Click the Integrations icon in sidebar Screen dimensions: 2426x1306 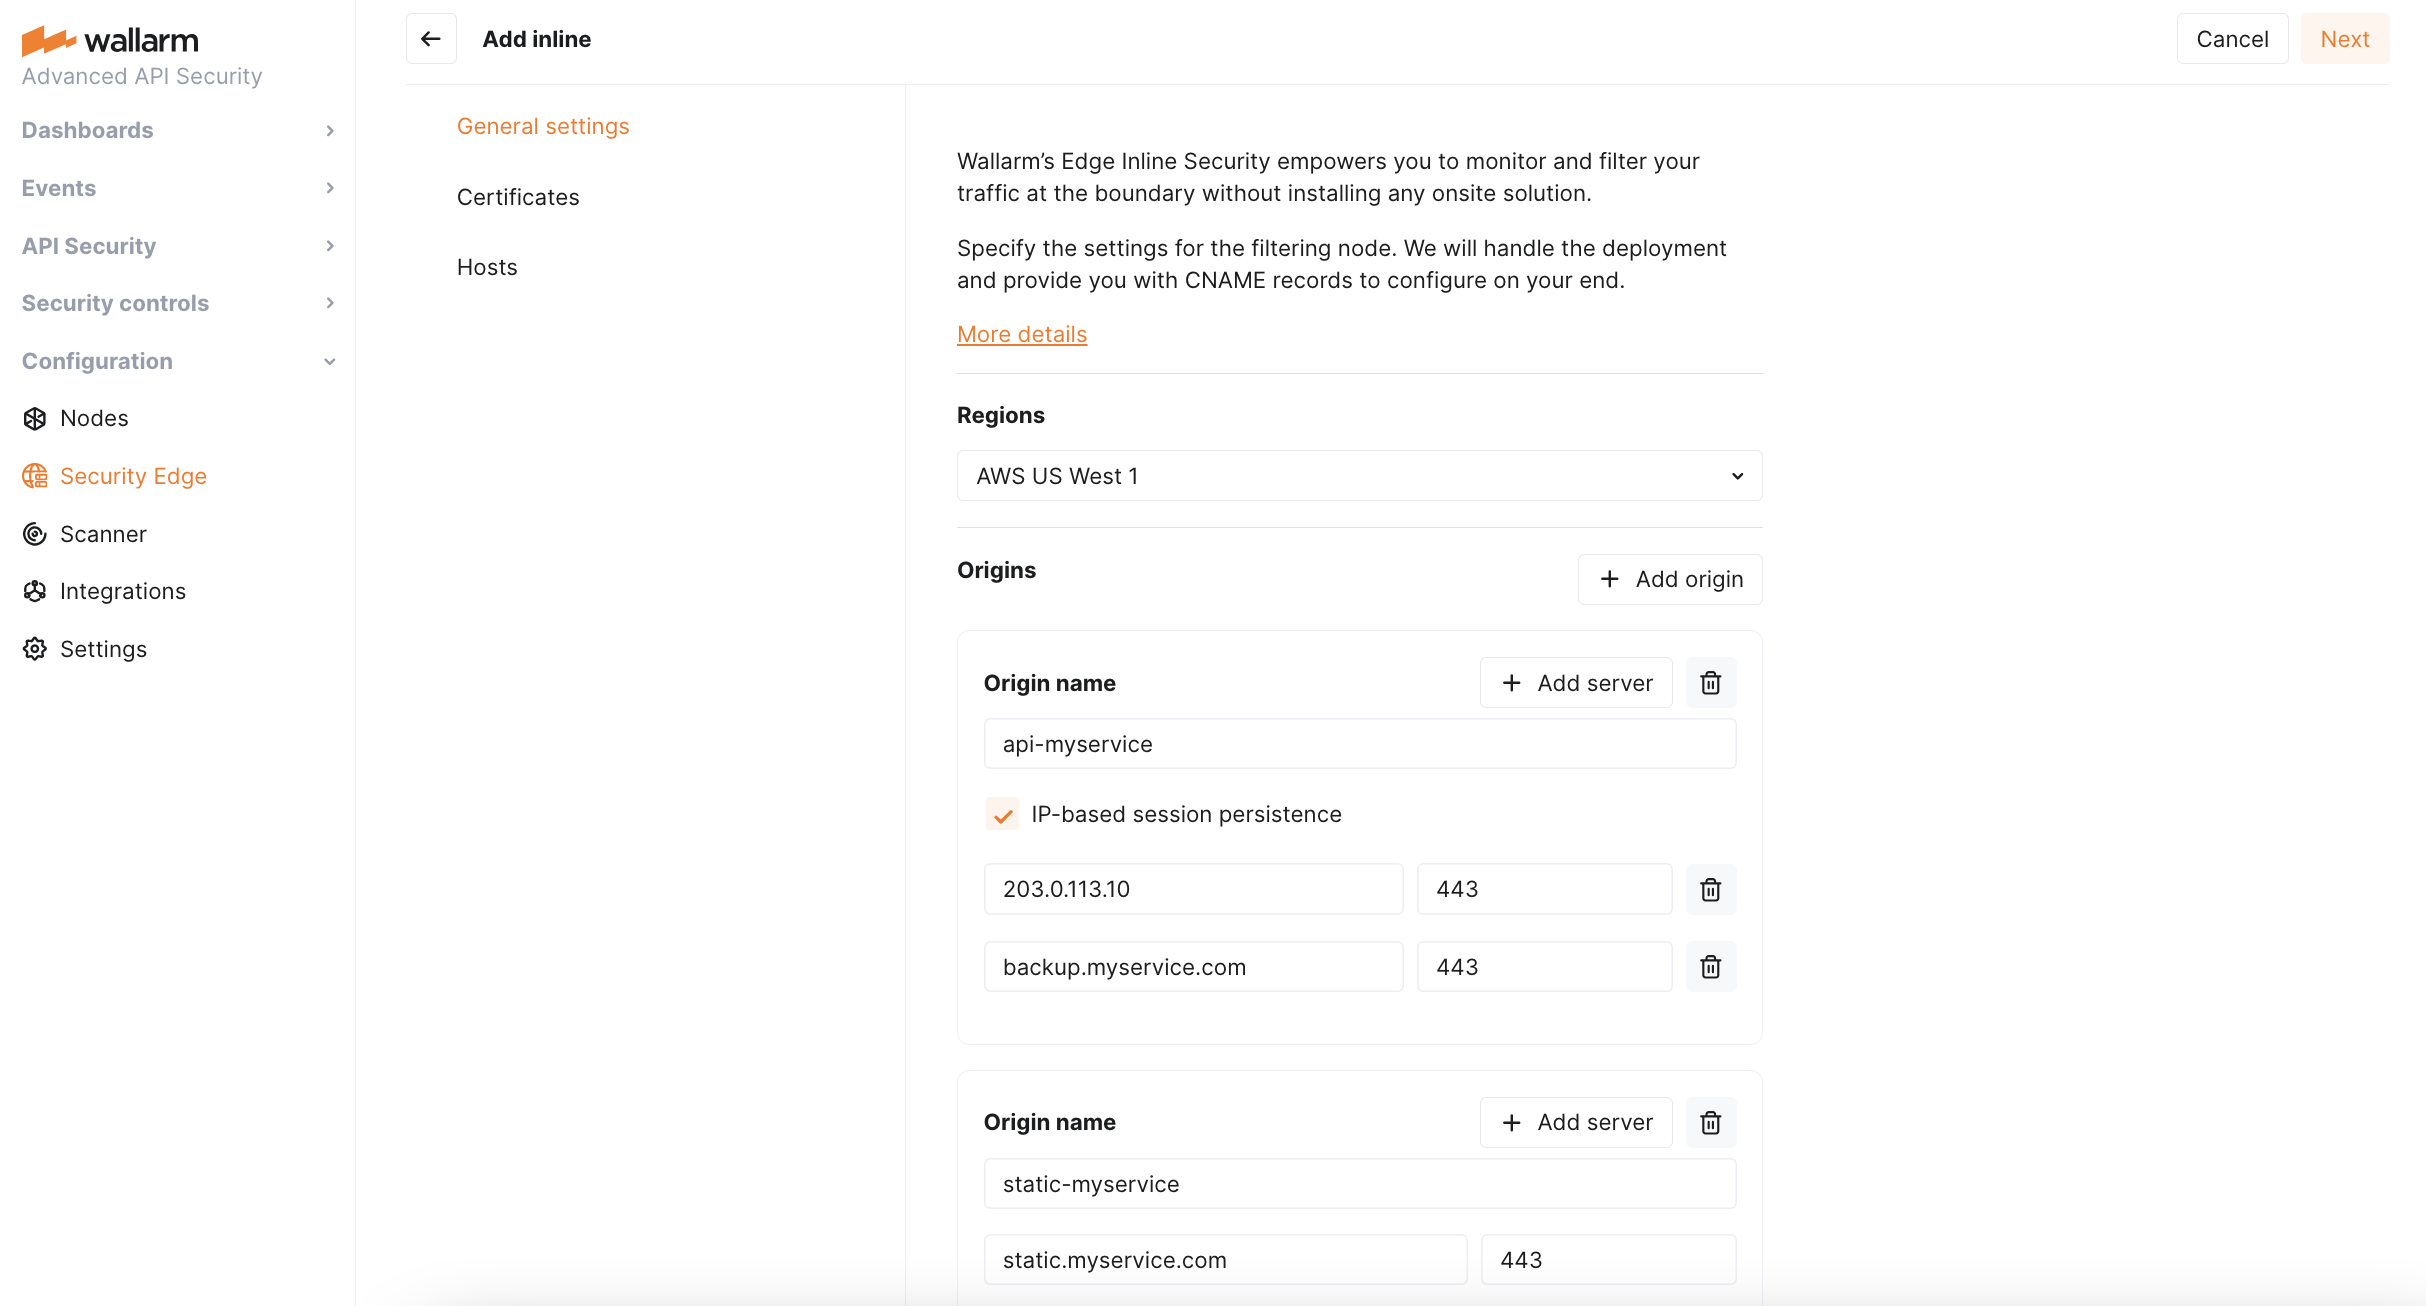click(x=35, y=591)
